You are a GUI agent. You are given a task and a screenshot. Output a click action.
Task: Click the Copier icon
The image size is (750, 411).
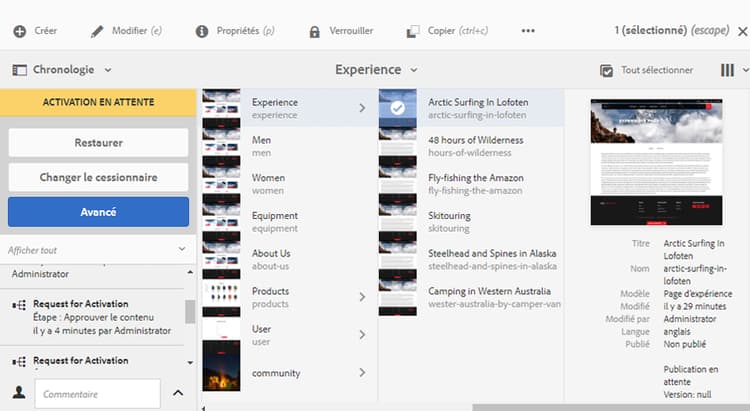412,32
